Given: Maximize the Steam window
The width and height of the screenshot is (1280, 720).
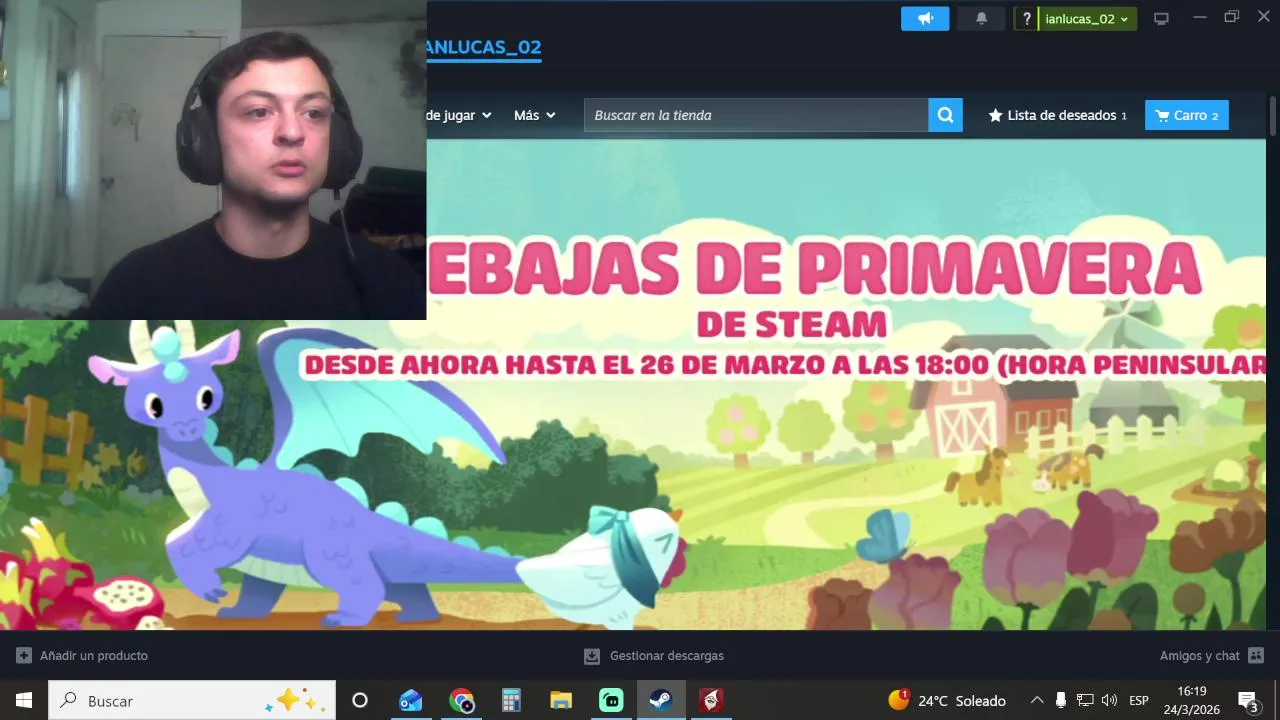Looking at the screenshot, I should pyautogui.click(x=1232, y=17).
